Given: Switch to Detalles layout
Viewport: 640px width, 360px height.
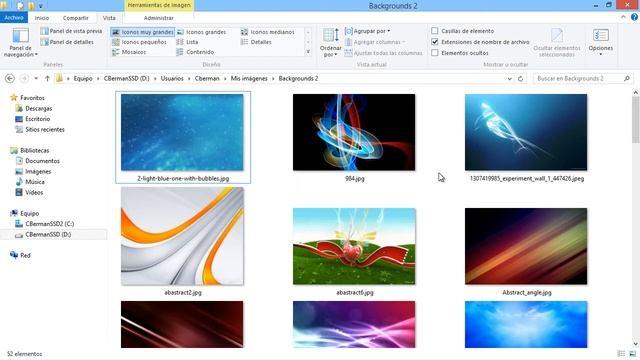Looking at the screenshot, I should point(256,42).
